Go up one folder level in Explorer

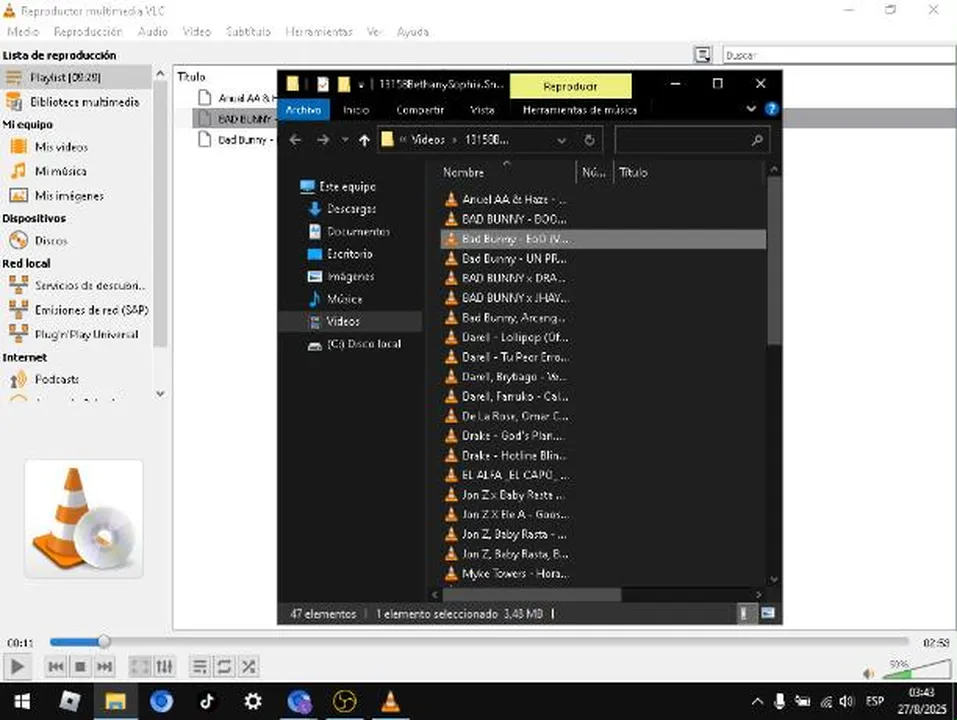pyautogui.click(x=364, y=140)
